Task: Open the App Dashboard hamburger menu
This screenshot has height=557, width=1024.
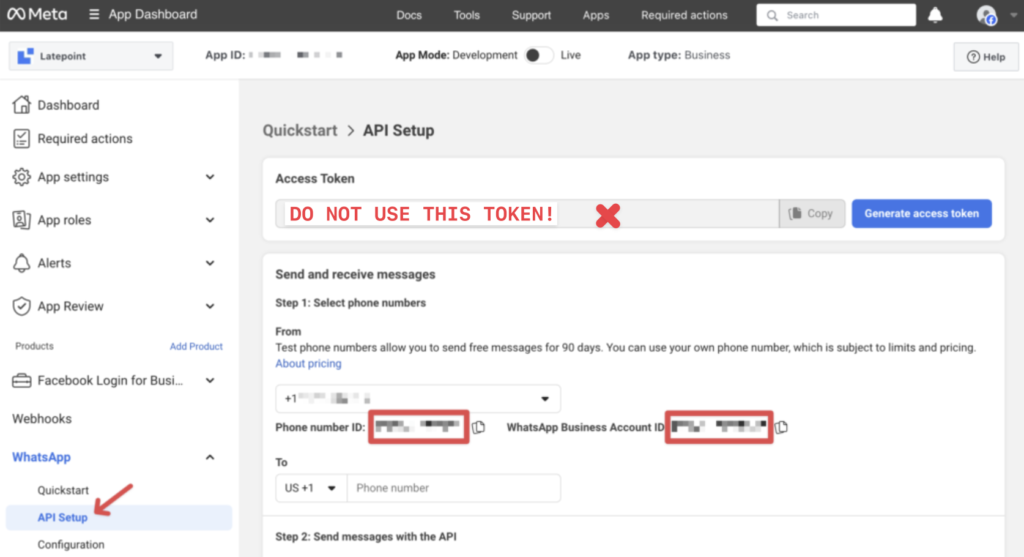Action: [94, 14]
